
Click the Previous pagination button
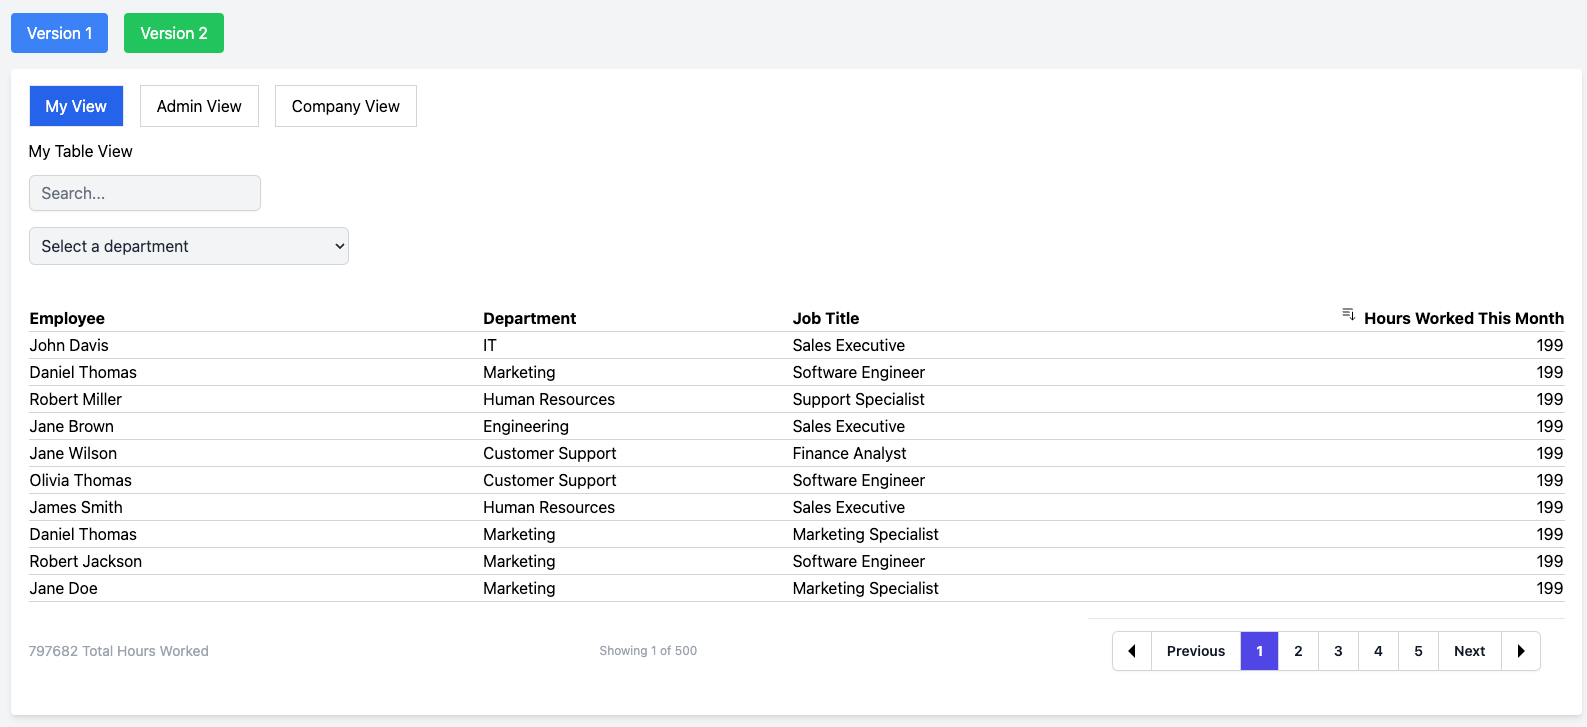(x=1195, y=651)
